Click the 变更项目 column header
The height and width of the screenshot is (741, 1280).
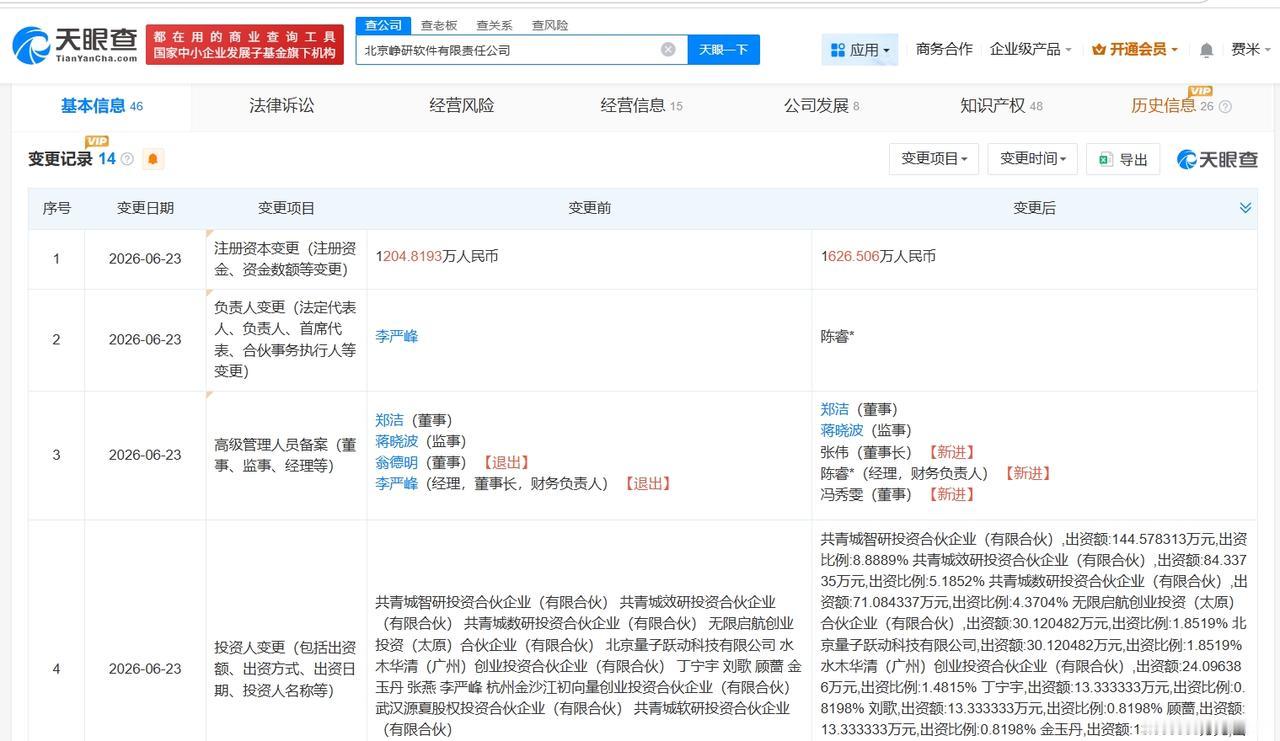point(286,208)
